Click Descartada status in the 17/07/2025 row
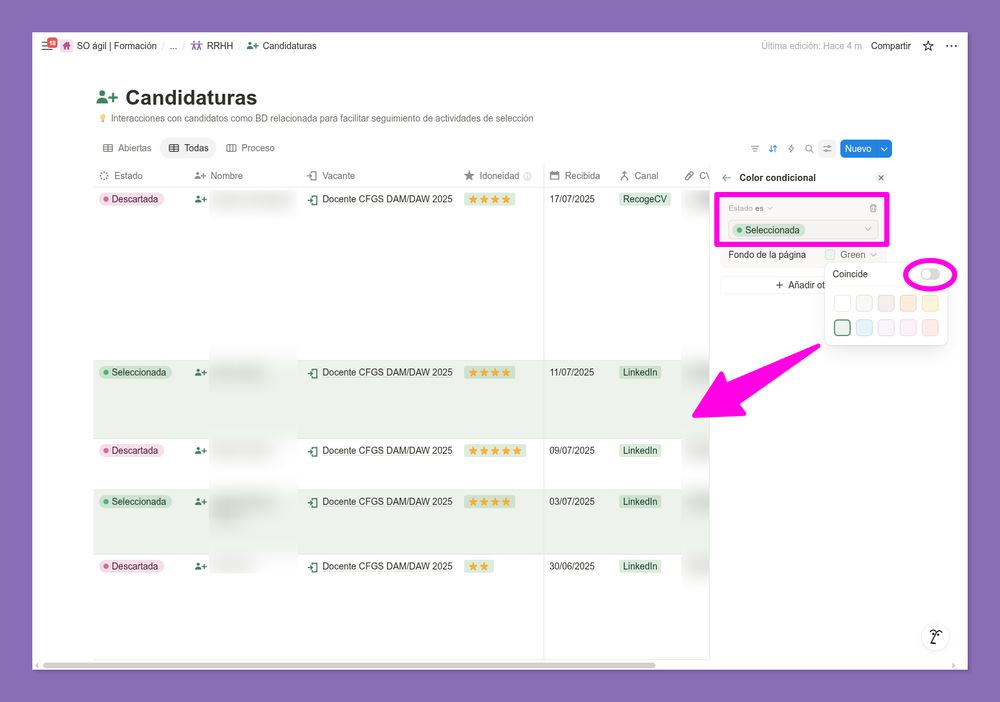Viewport: 1000px width, 702px height. tap(131, 200)
